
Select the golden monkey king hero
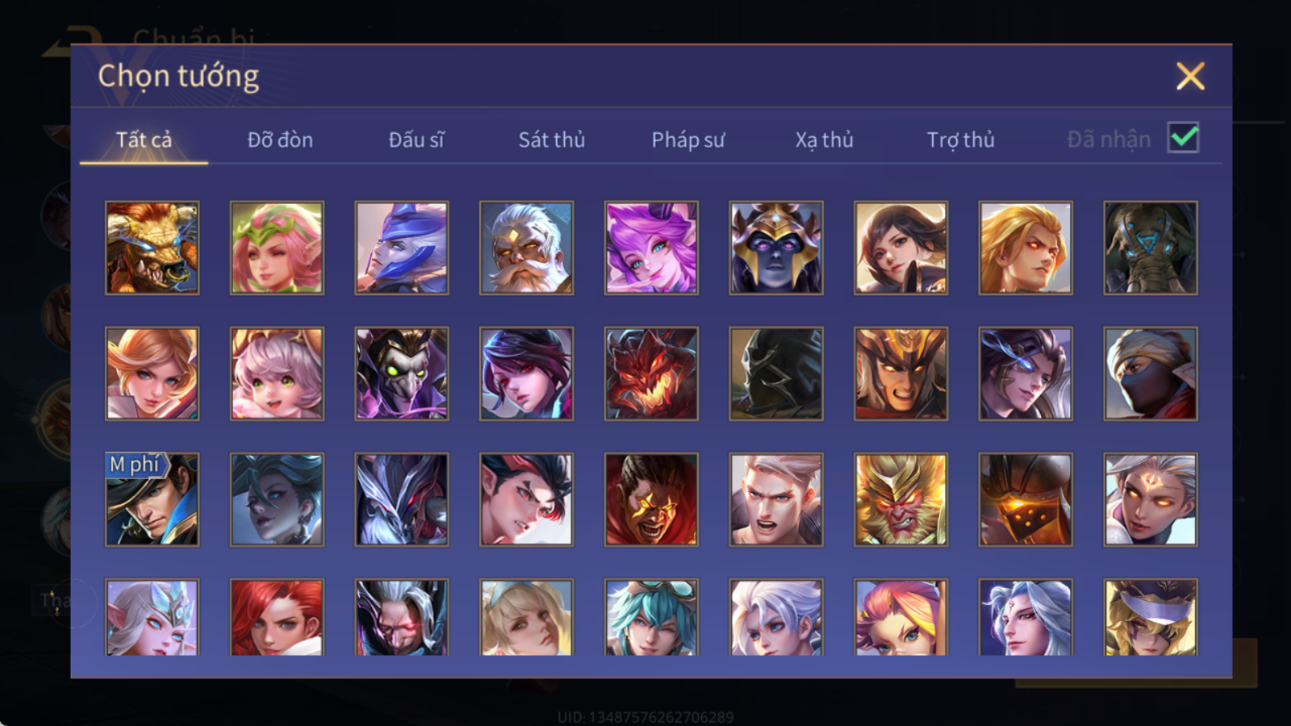click(901, 500)
